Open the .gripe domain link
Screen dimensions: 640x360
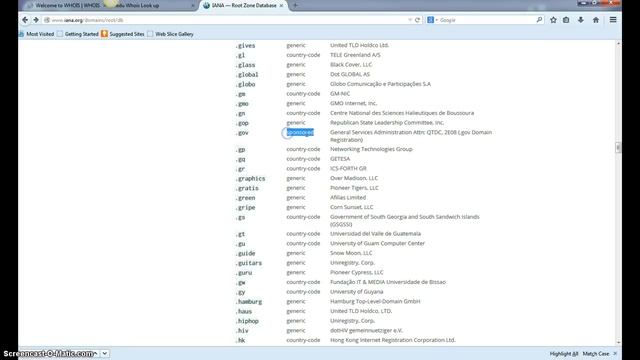(245, 207)
